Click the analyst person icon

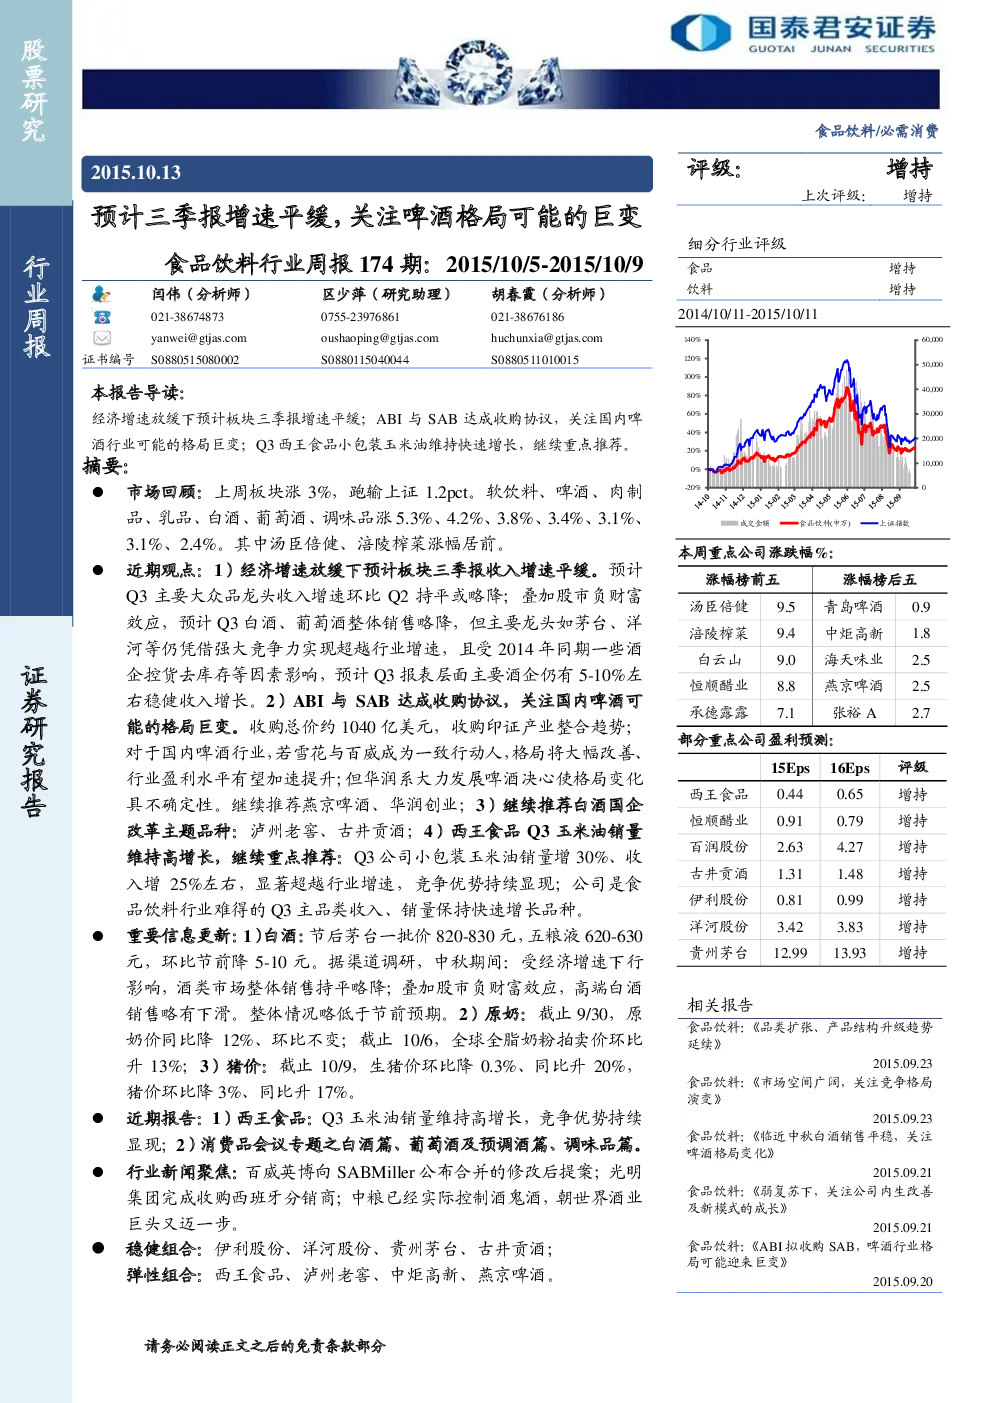click(x=101, y=294)
